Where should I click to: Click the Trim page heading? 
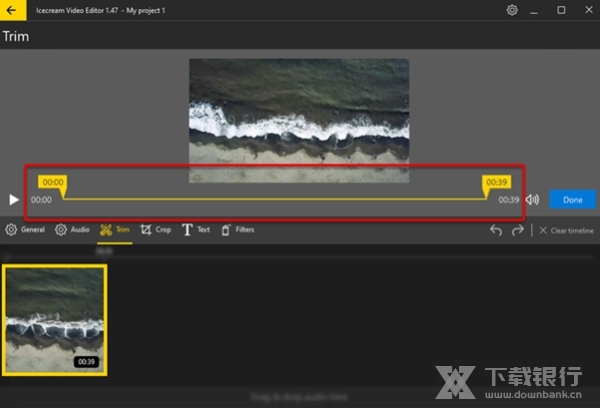(16, 36)
